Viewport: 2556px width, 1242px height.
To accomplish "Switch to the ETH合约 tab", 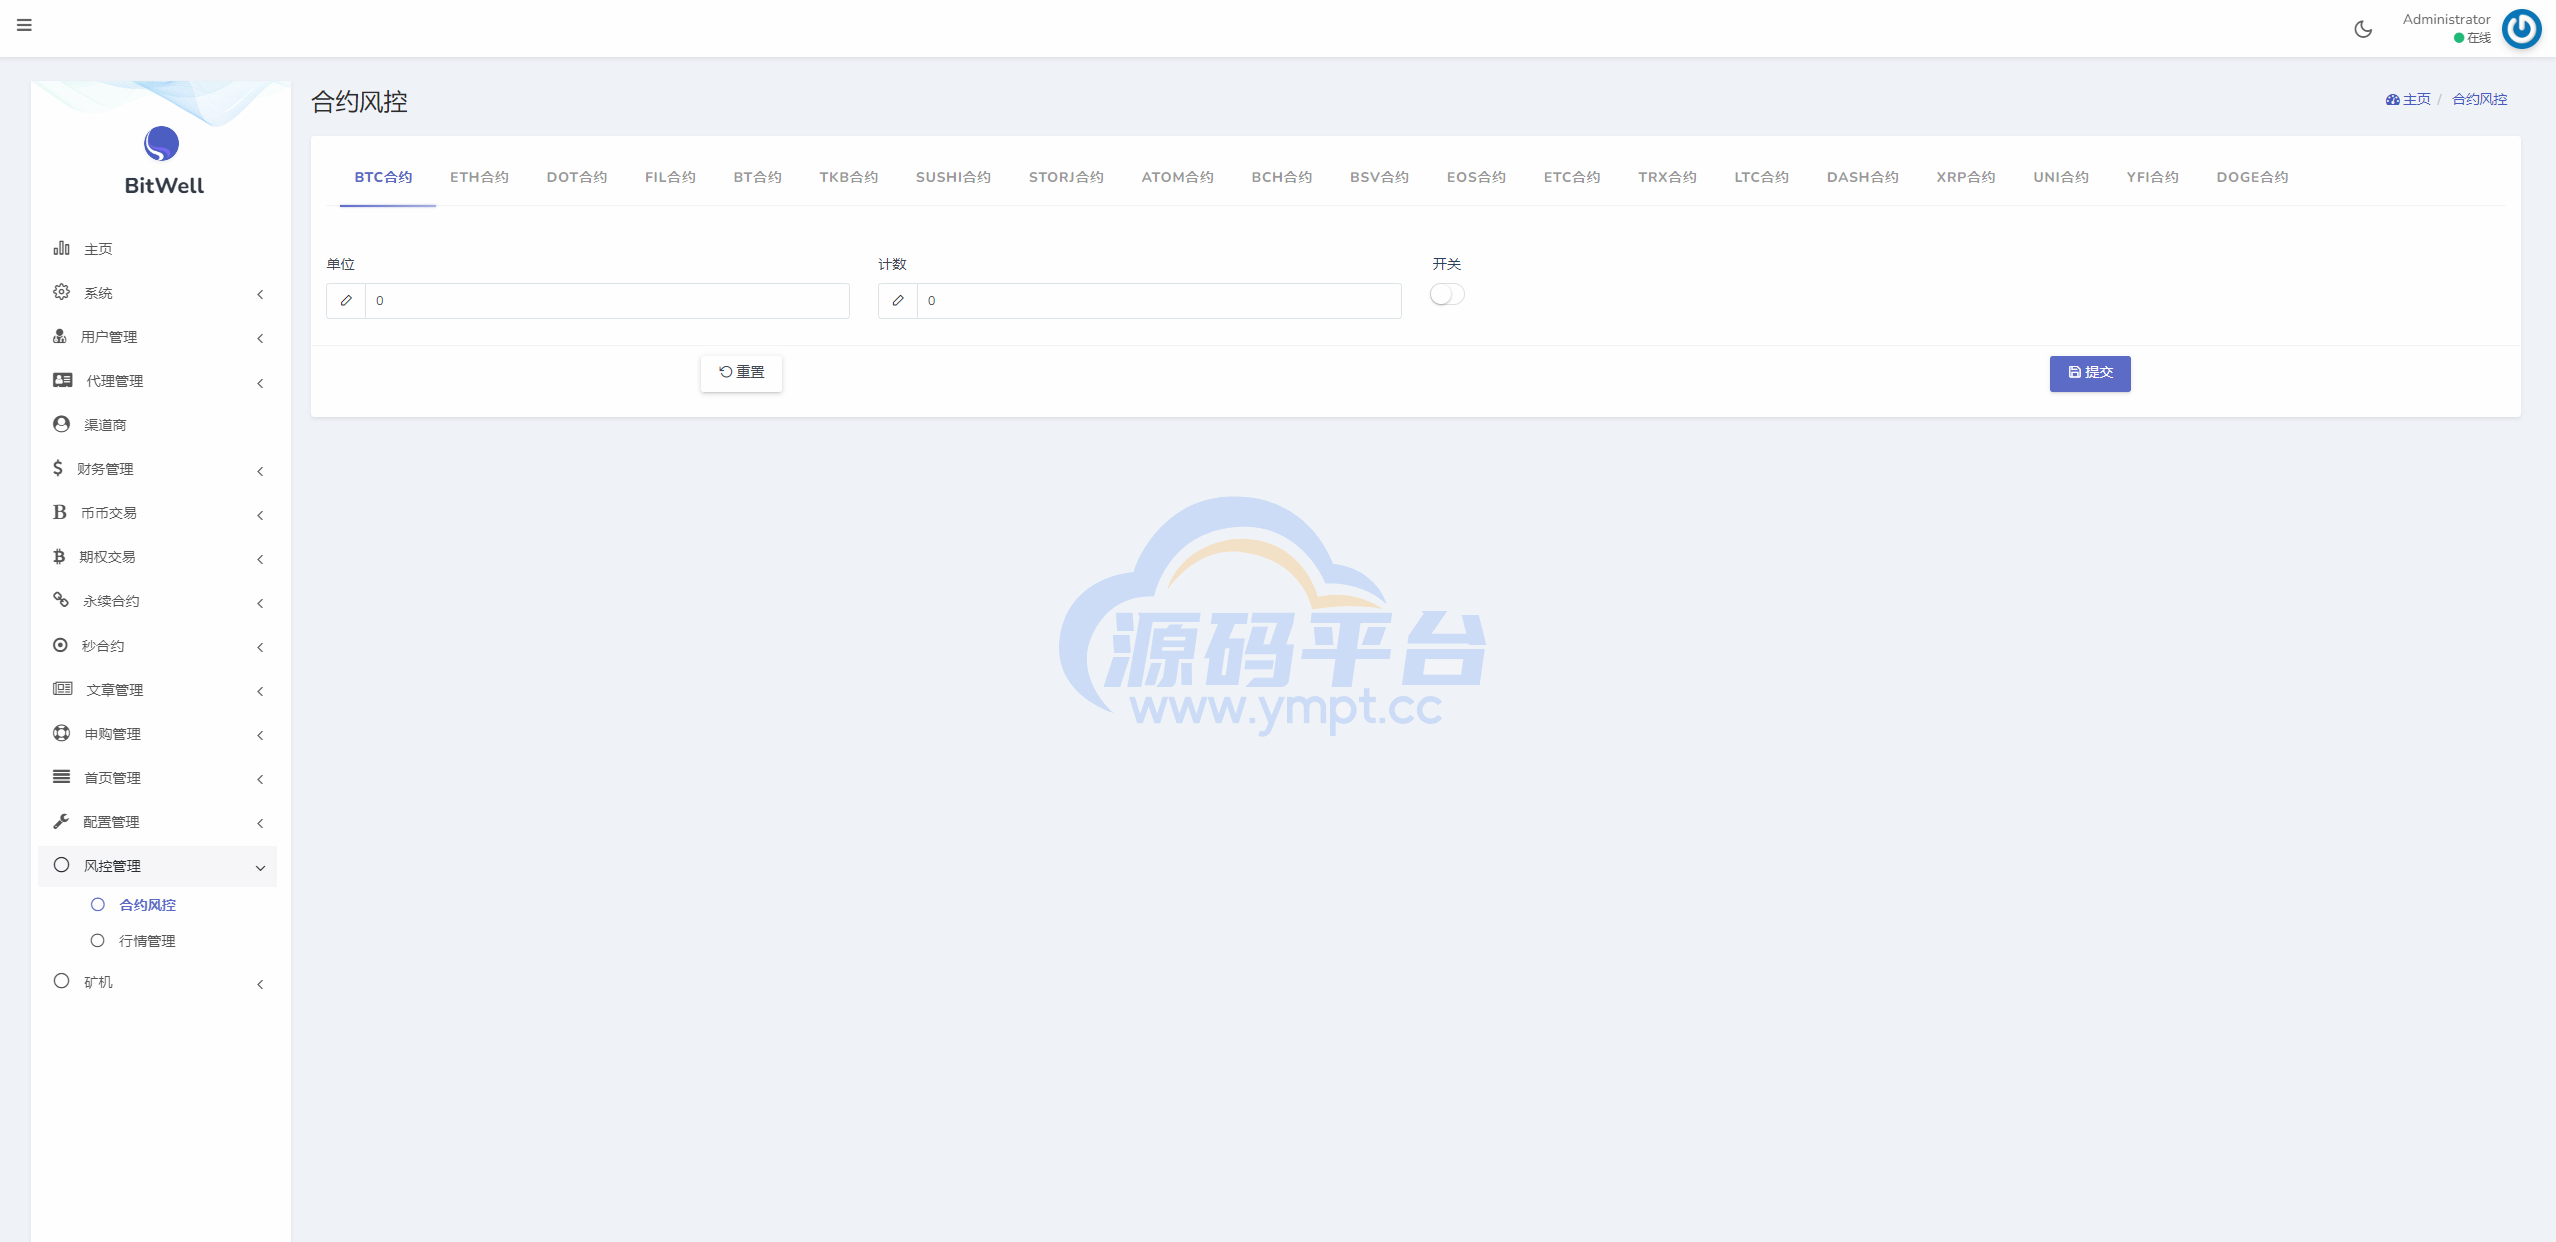I will [x=479, y=177].
